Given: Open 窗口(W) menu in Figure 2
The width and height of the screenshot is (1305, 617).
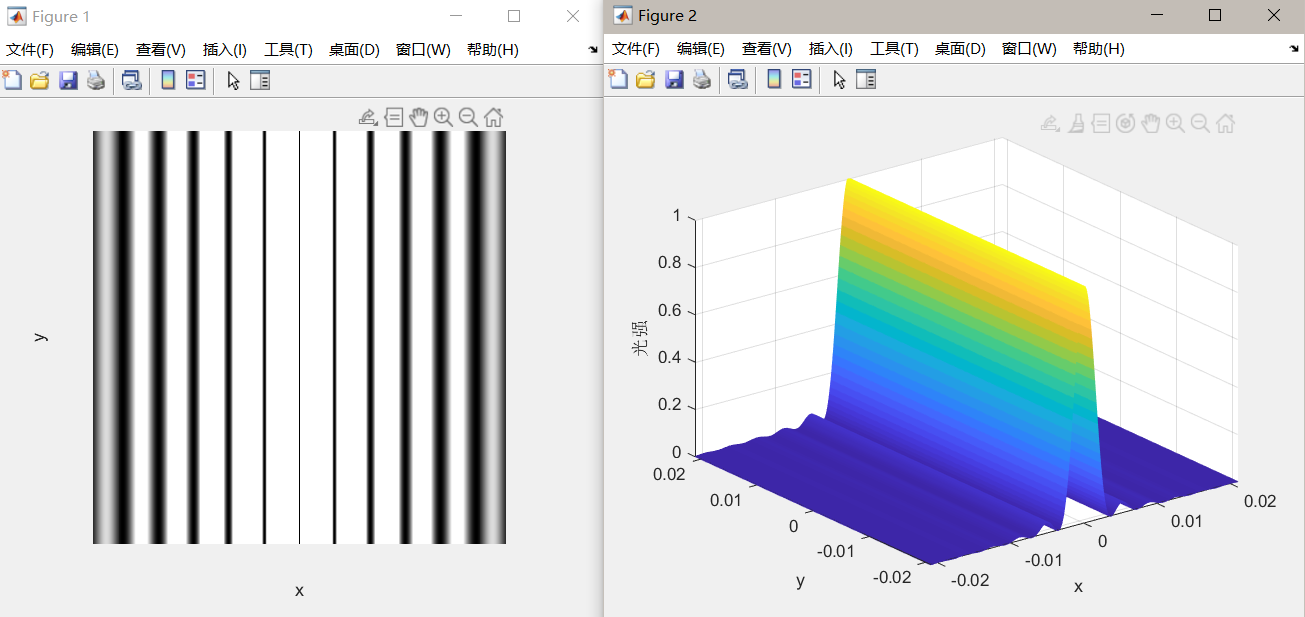Looking at the screenshot, I should pyautogui.click(x=1029, y=49).
